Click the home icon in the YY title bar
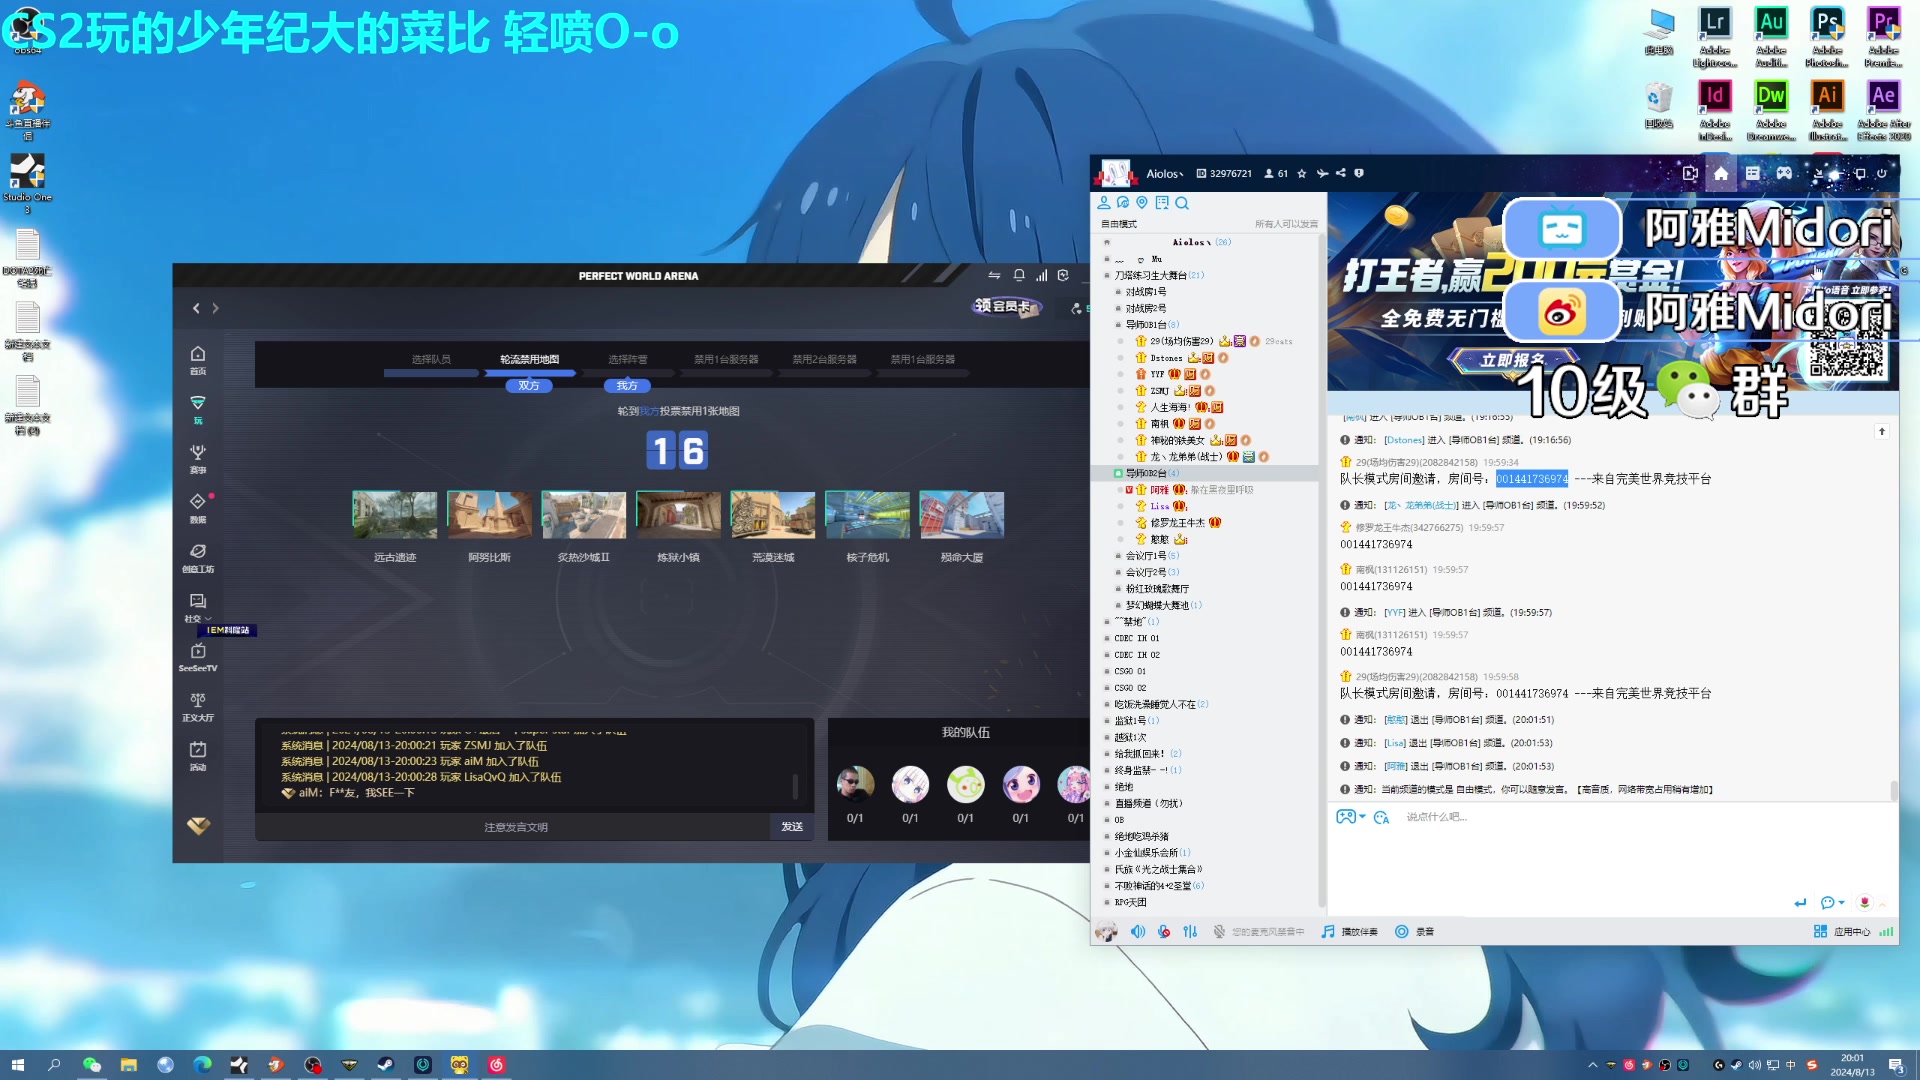This screenshot has height=1080, width=1920. 1721,173
